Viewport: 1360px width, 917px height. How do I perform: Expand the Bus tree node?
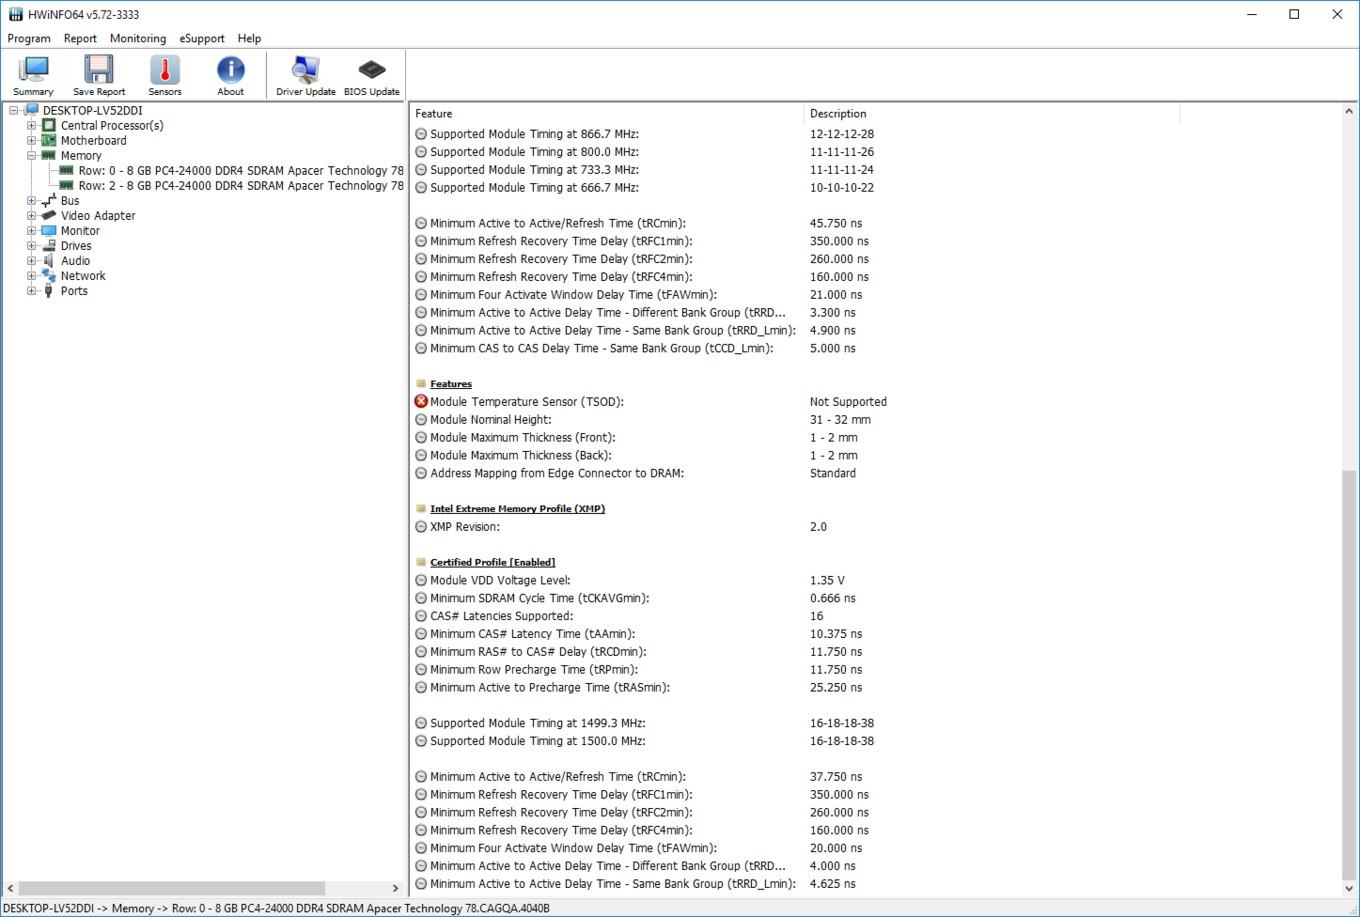(31, 200)
